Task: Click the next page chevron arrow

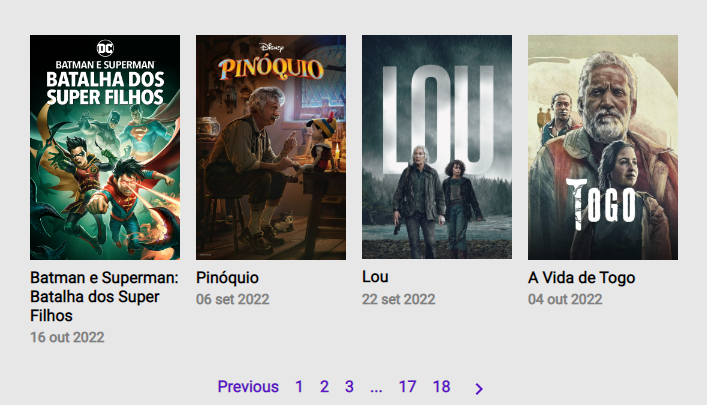Action: [479, 388]
